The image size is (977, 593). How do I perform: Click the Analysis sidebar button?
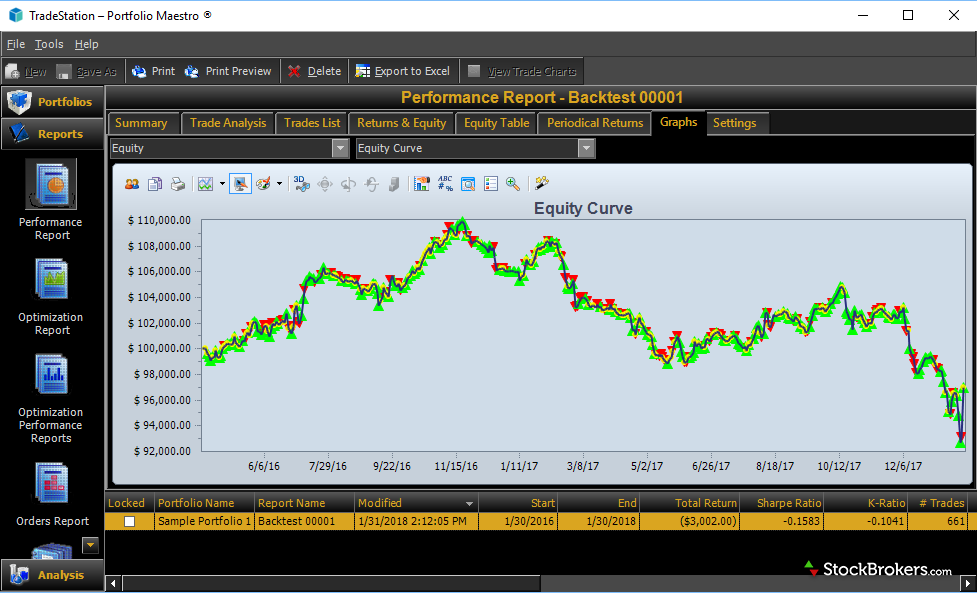pos(52,575)
